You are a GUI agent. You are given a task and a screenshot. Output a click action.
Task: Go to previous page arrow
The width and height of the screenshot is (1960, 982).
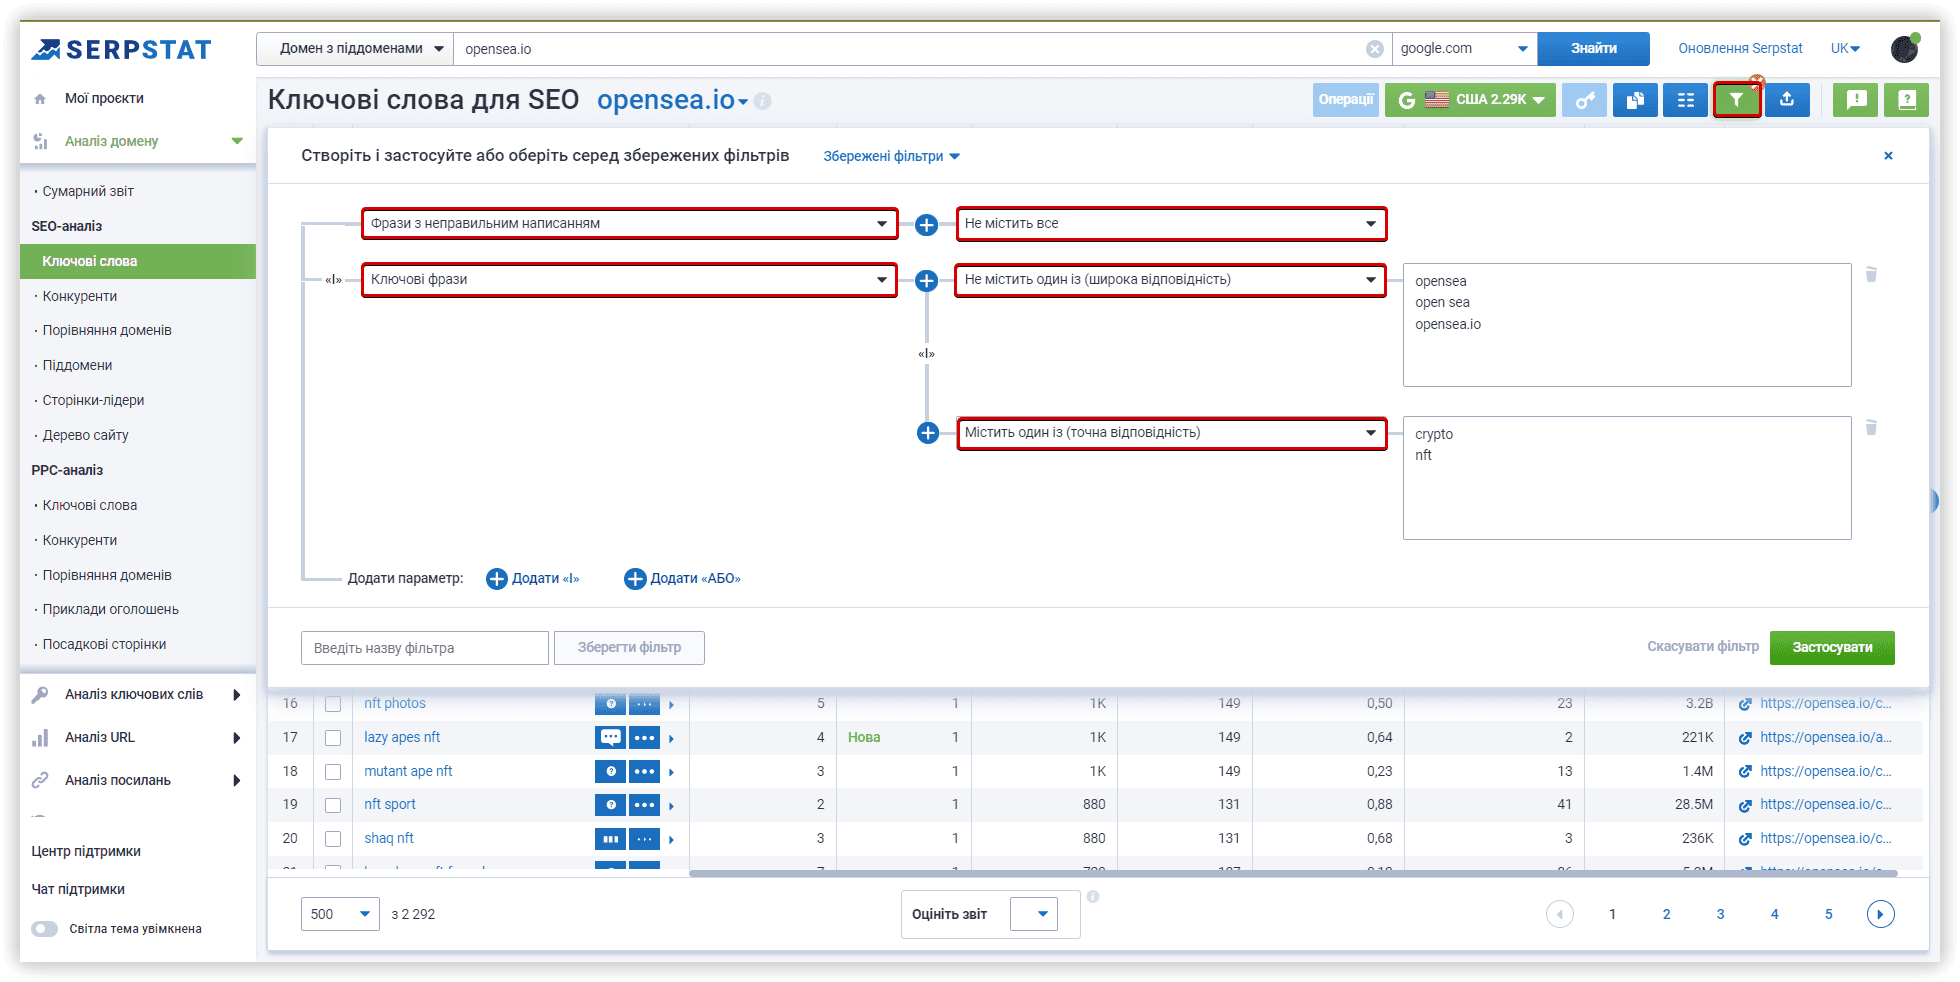click(x=1560, y=914)
